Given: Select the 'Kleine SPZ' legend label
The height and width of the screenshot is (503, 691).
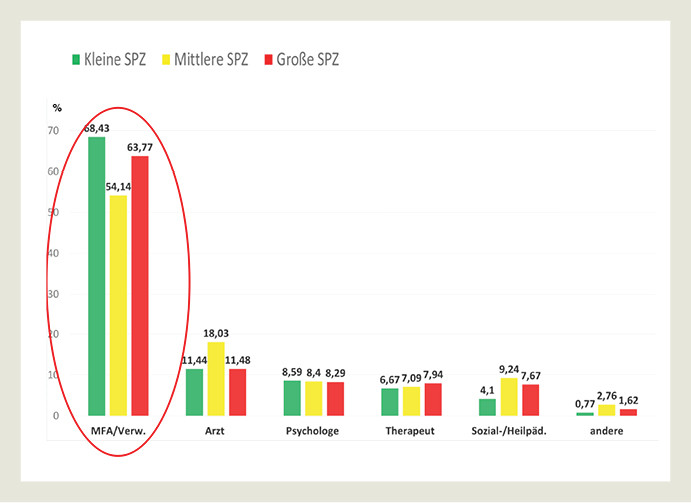Looking at the screenshot, I should [x=115, y=60].
